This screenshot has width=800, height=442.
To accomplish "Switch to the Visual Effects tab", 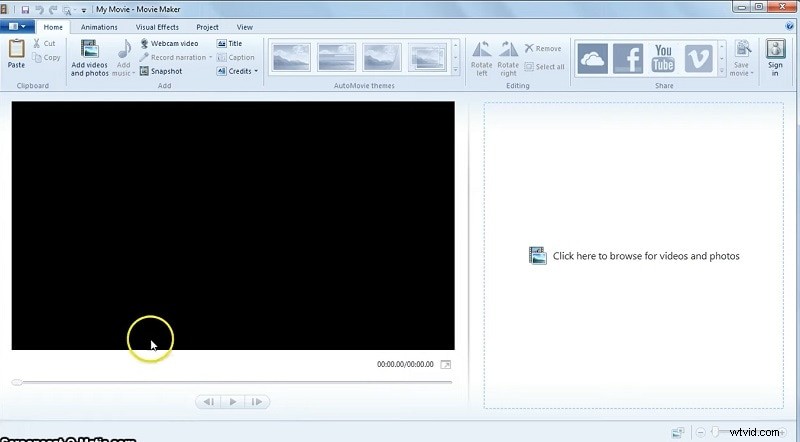I will pos(157,27).
